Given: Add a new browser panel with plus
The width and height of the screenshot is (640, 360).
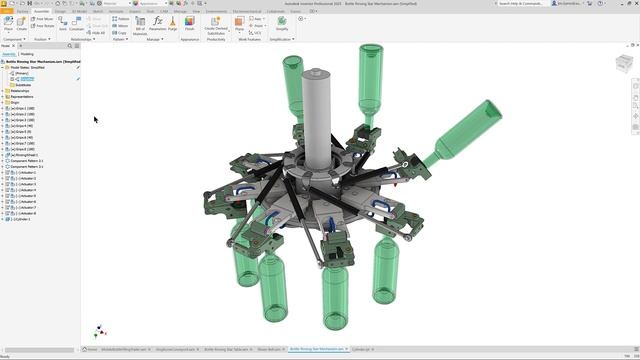Looking at the screenshot, I should [x=21, y=46].
